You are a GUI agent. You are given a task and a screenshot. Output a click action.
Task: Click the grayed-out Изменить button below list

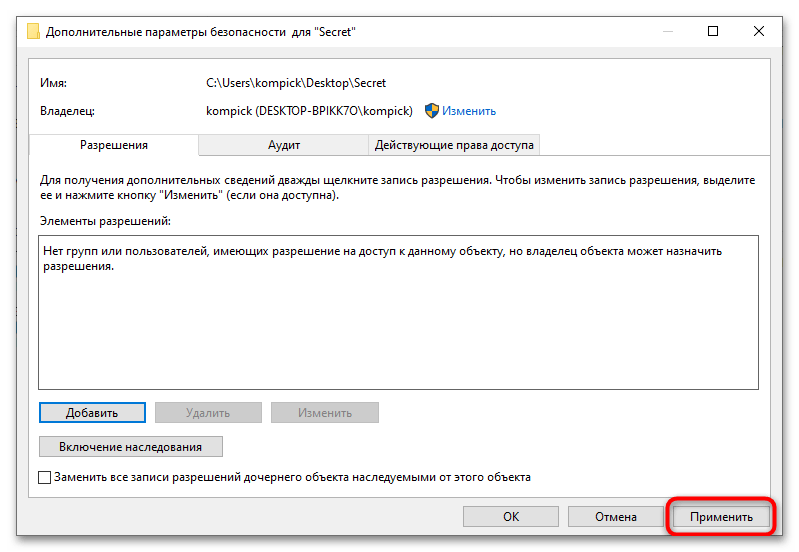coord(325,413)
